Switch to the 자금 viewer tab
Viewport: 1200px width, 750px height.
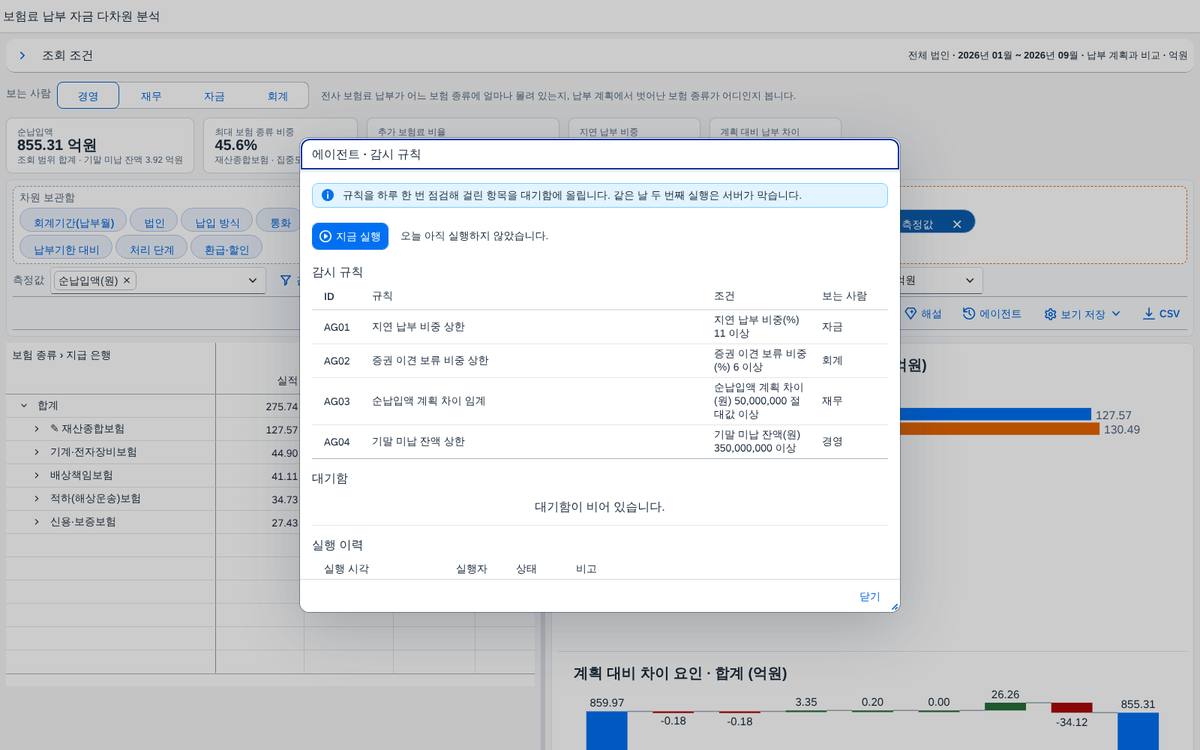(214, 96)
